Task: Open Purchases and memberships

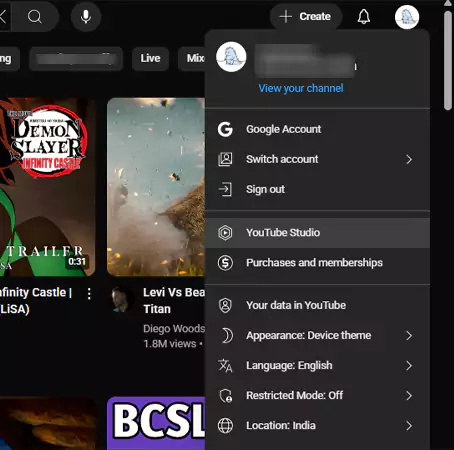Action: (317, 263)
